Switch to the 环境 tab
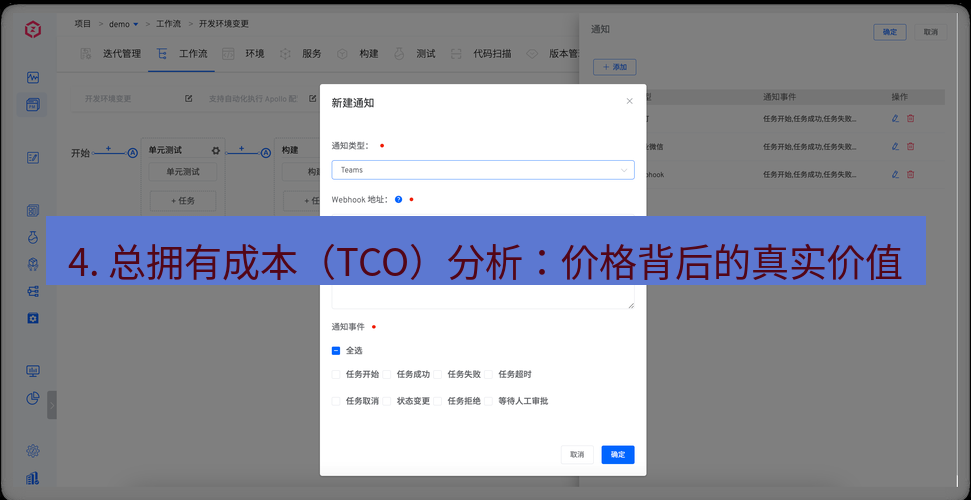Viewport: 971px width, 500px height. (x=255, y=54)
